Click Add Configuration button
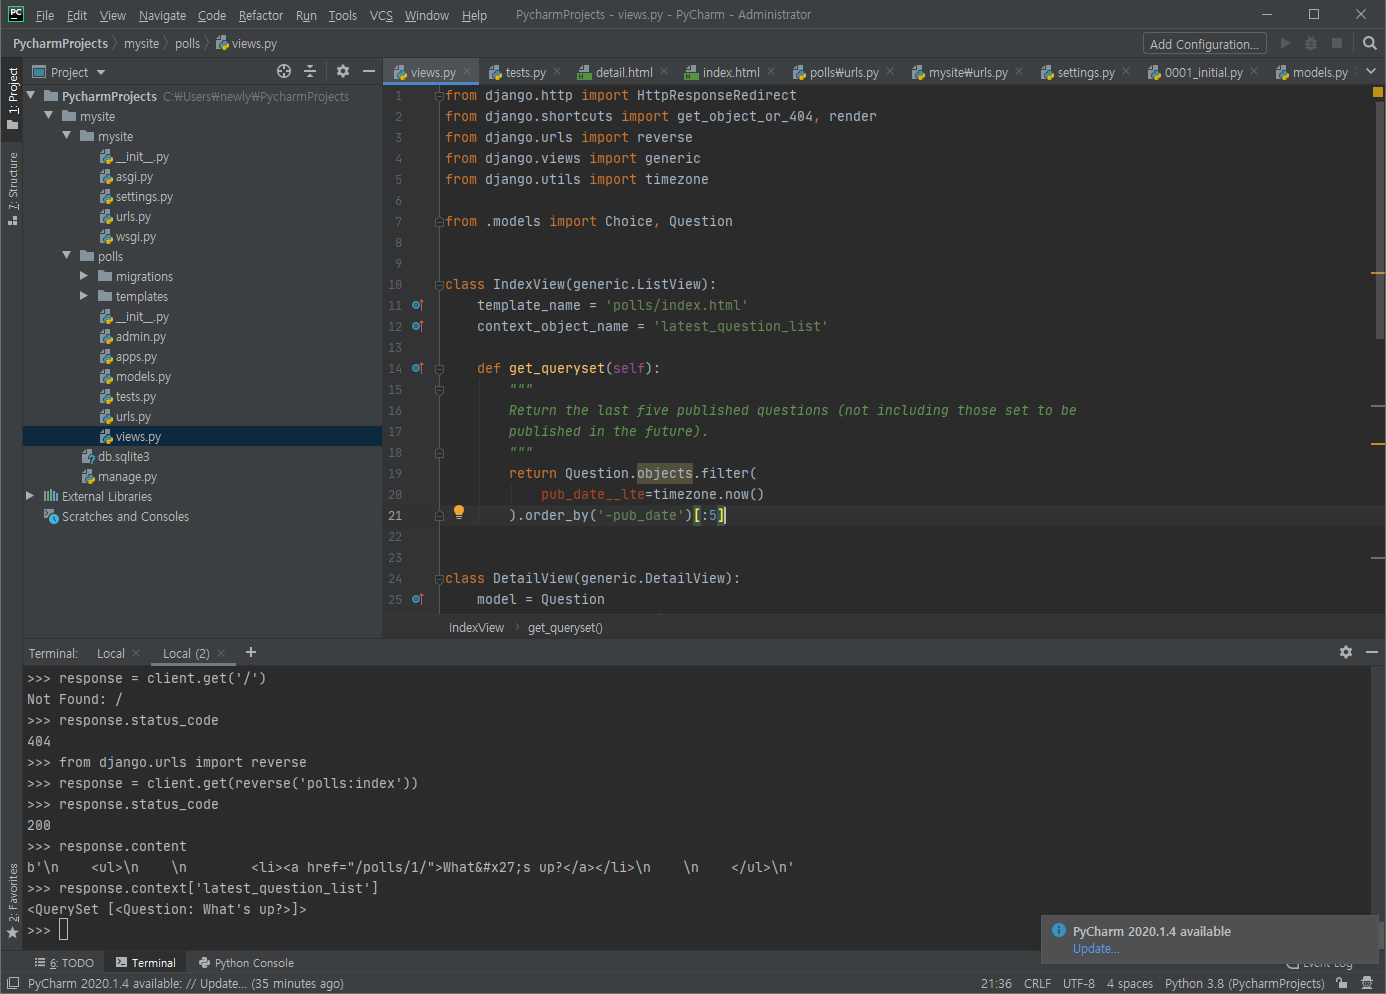The height and width of the screenshot is (994, 1386). click(1204, 44)
